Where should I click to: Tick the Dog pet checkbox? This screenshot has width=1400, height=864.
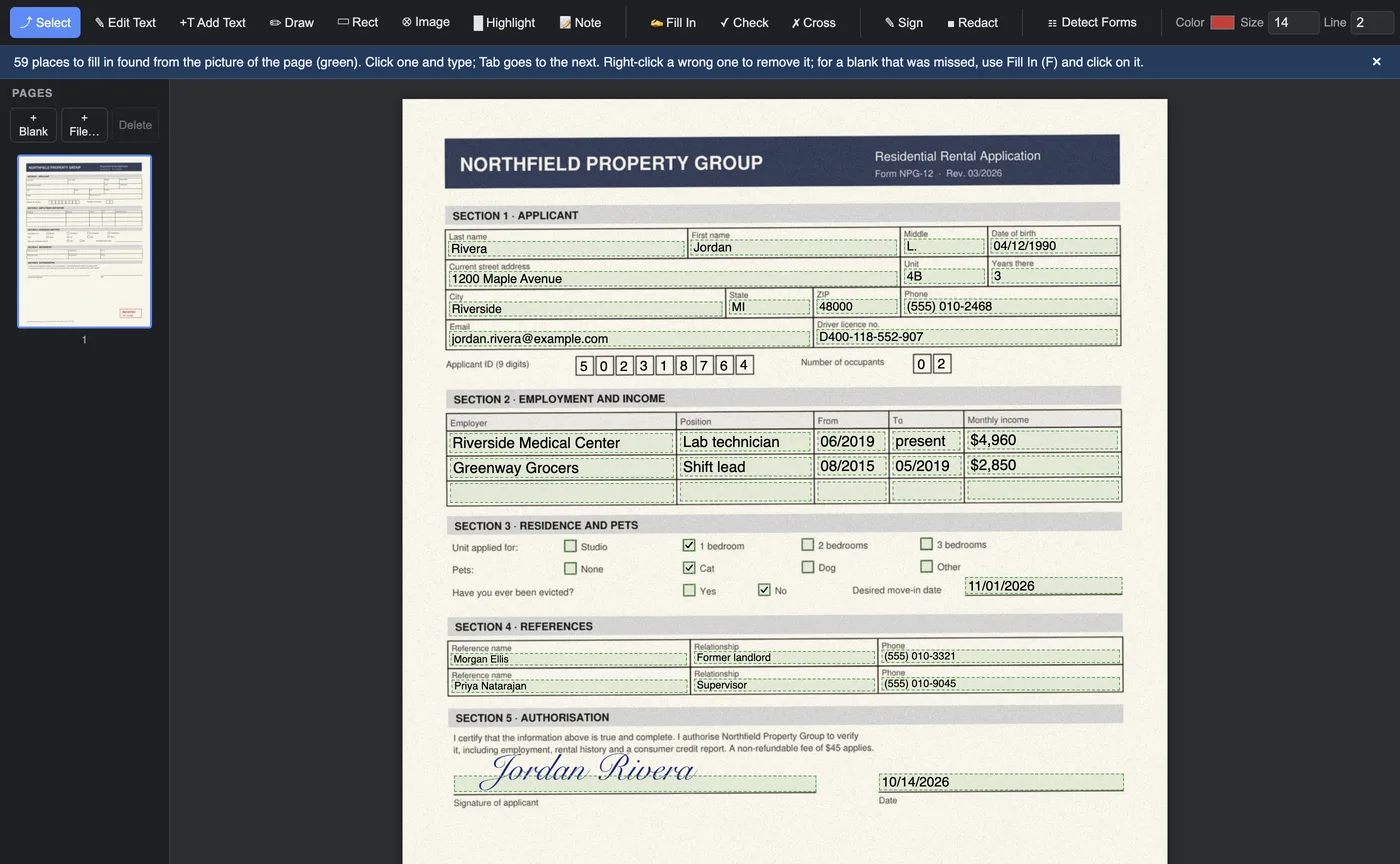point(808,567)
